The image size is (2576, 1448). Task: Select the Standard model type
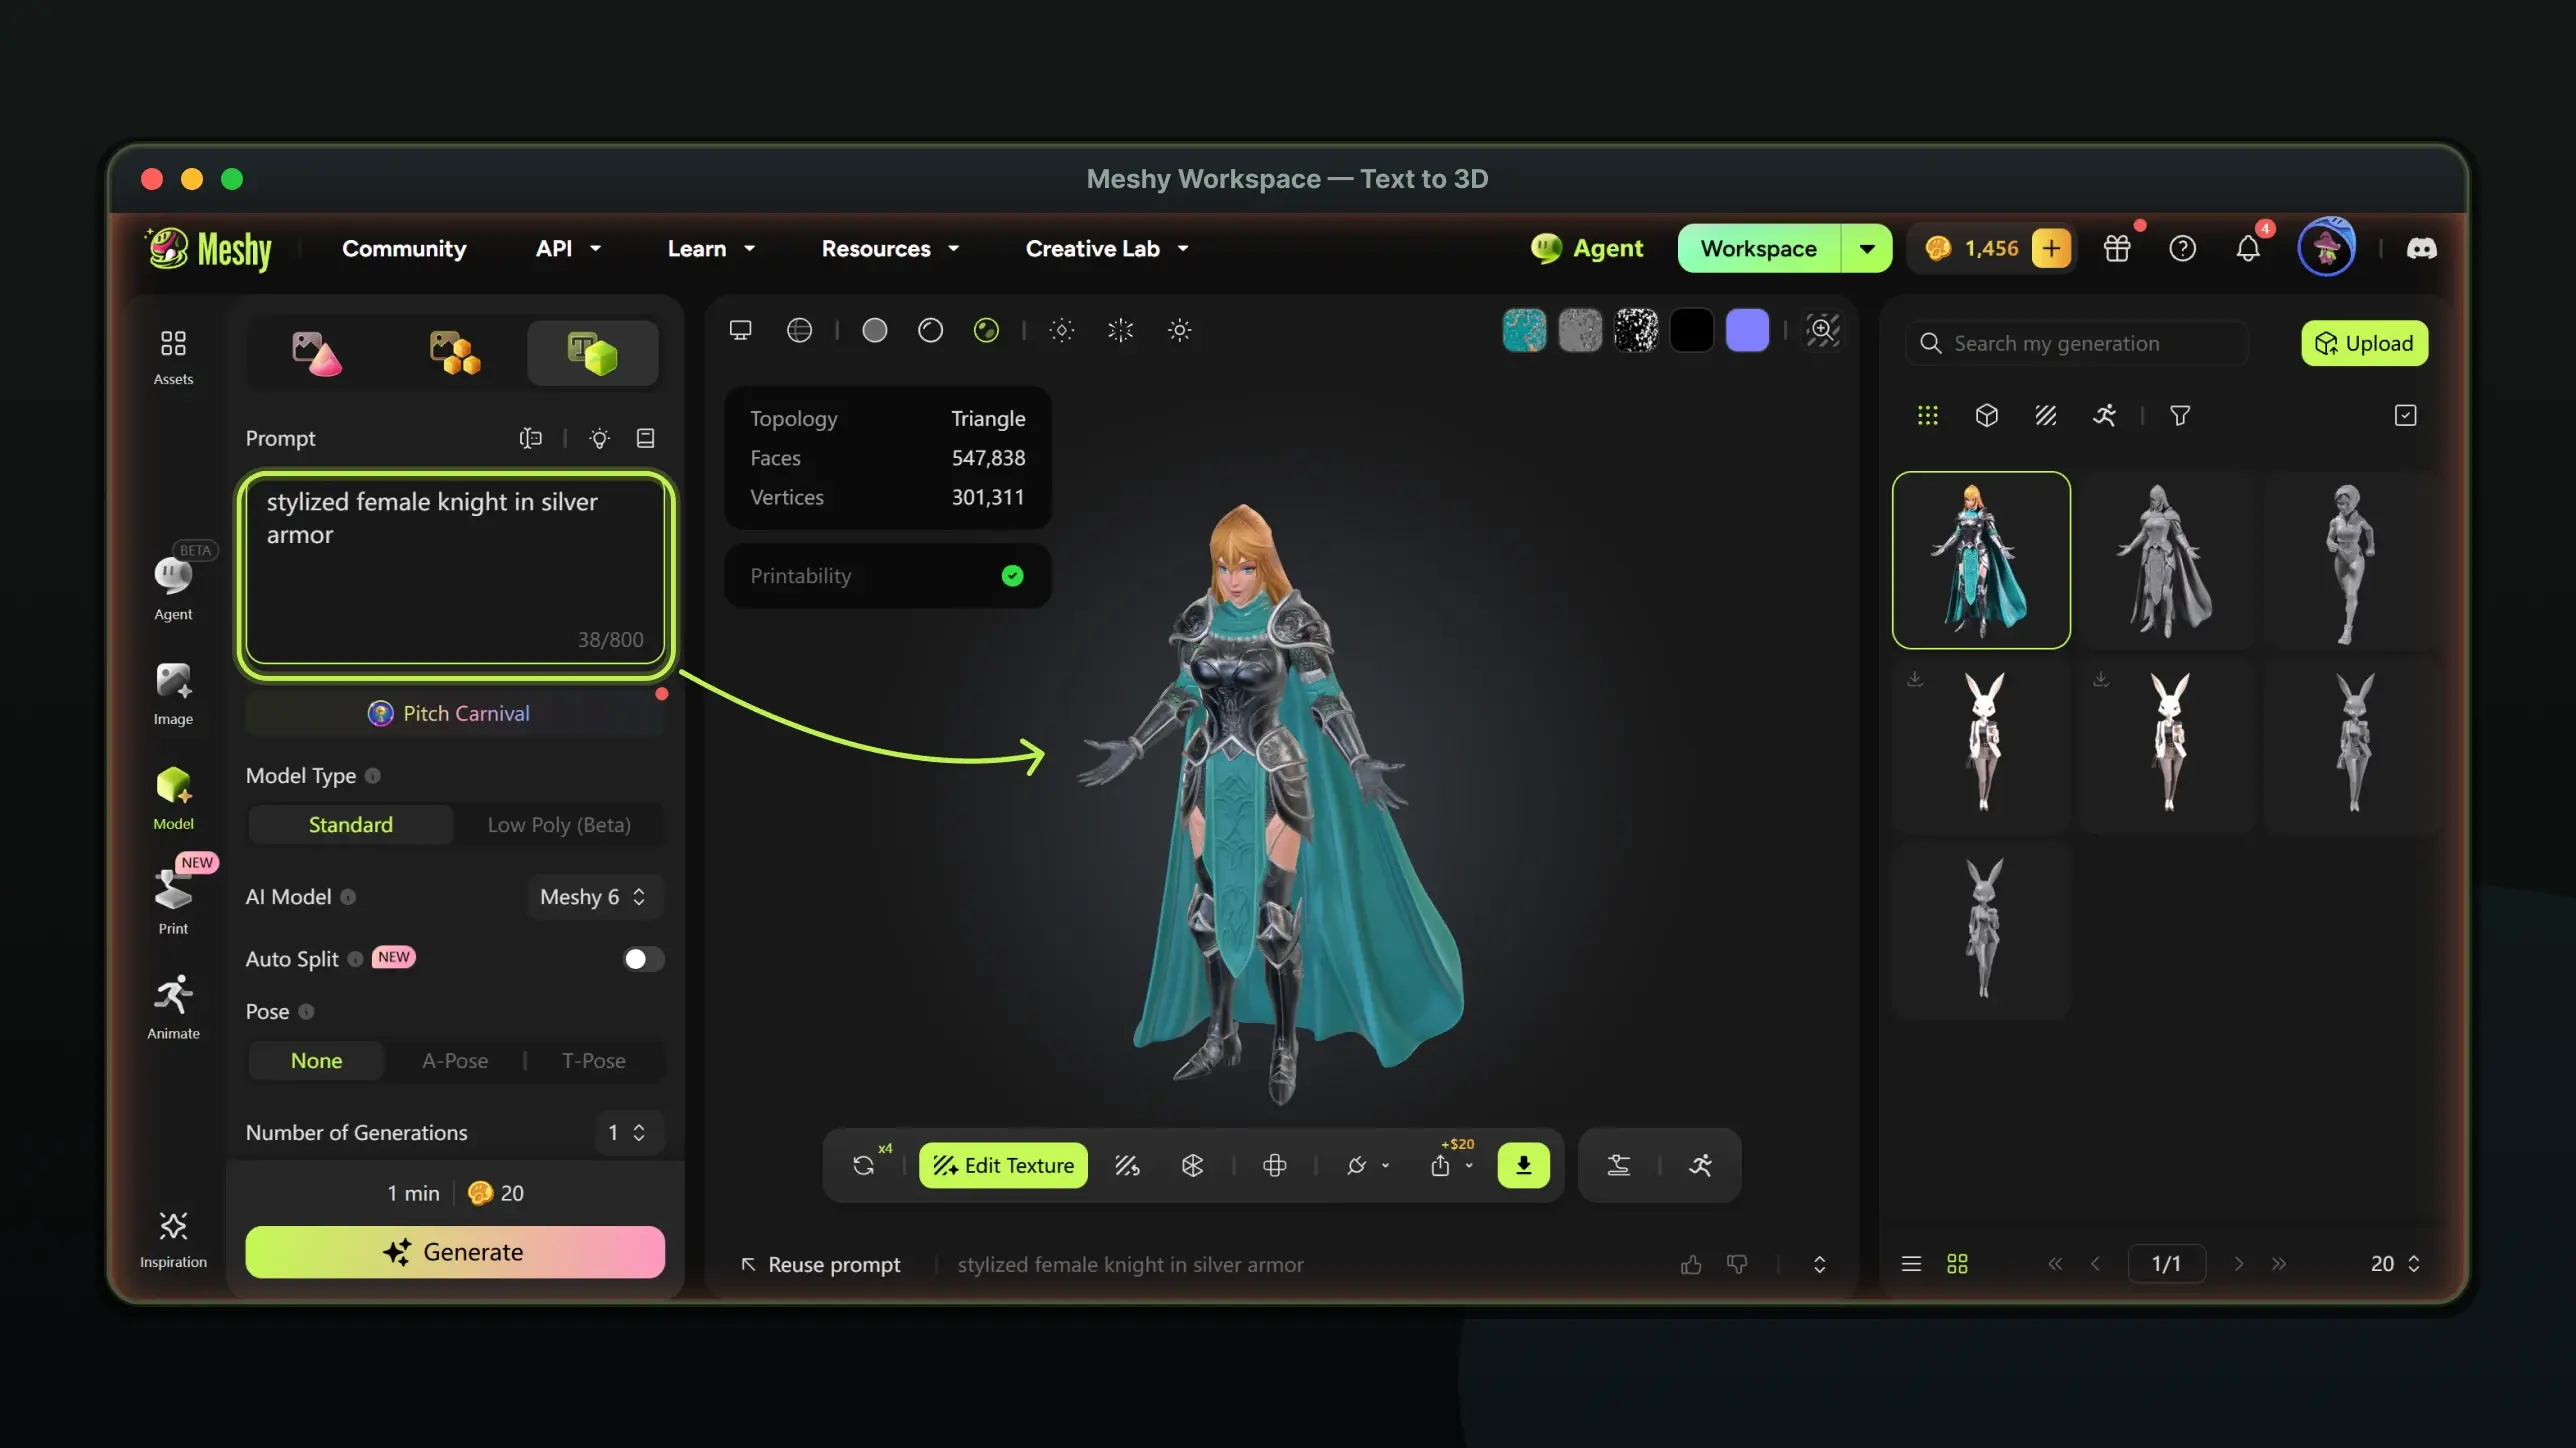pyautogui.click(x=350, y=825)
